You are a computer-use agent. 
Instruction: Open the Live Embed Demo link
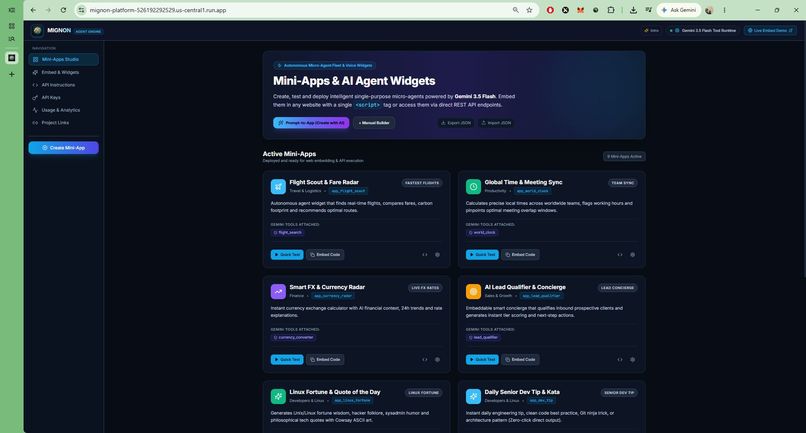(770, 30)
